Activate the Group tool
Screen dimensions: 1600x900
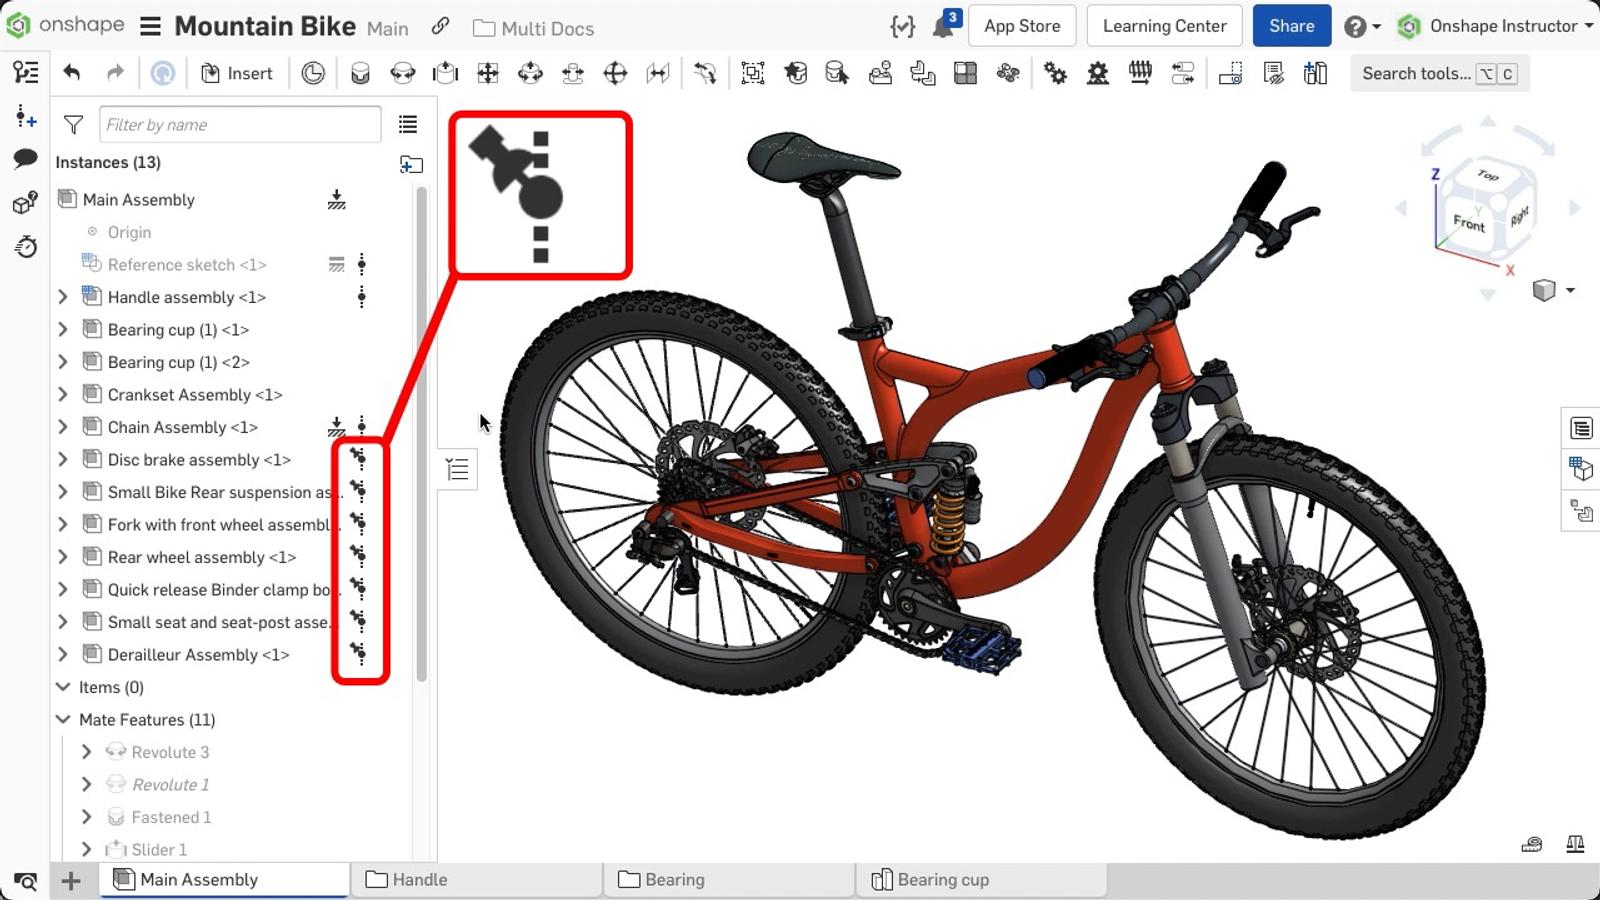click(752, 73)
